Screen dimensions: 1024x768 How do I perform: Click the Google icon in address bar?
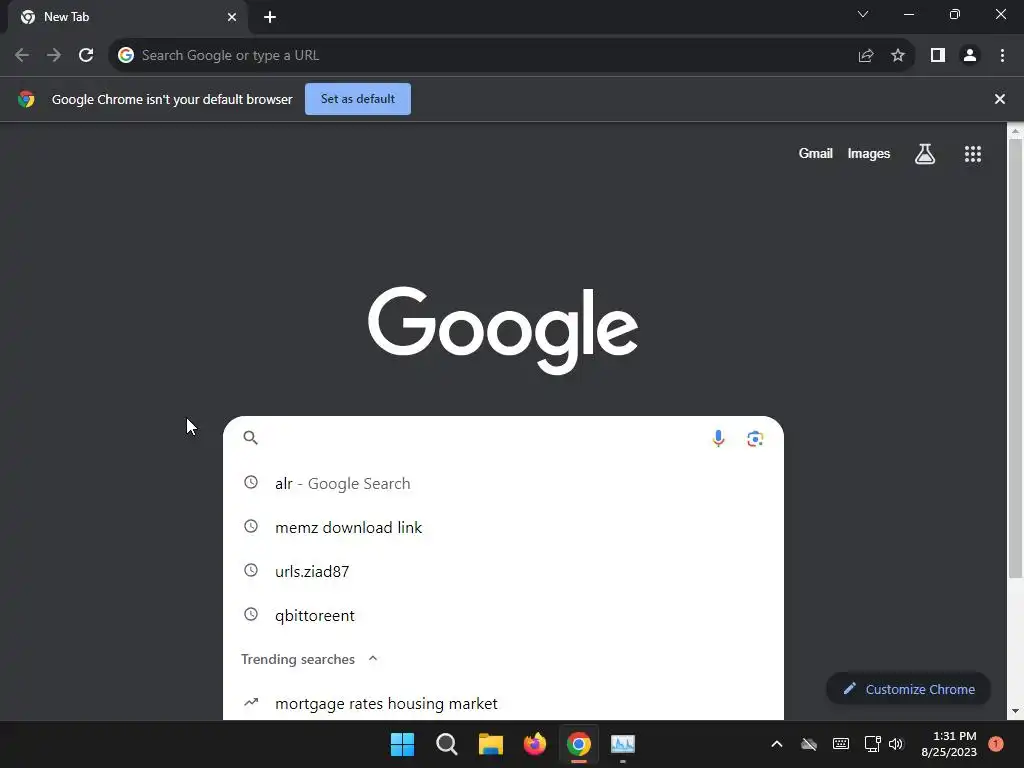(126, 56)
